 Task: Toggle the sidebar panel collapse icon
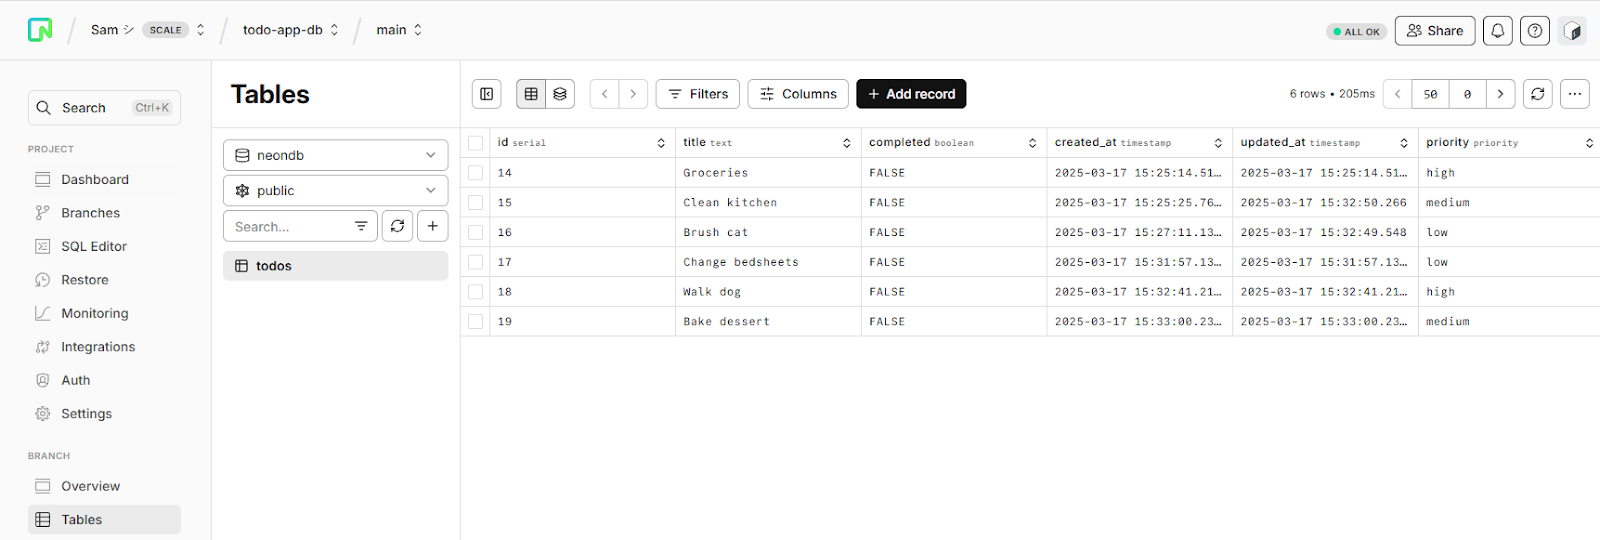(x=487, y=94)
